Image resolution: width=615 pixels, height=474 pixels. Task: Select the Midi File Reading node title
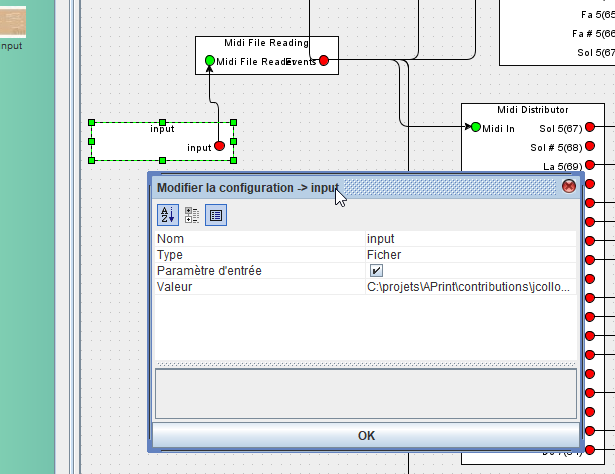pyautogui.click(x=266, y=43)
